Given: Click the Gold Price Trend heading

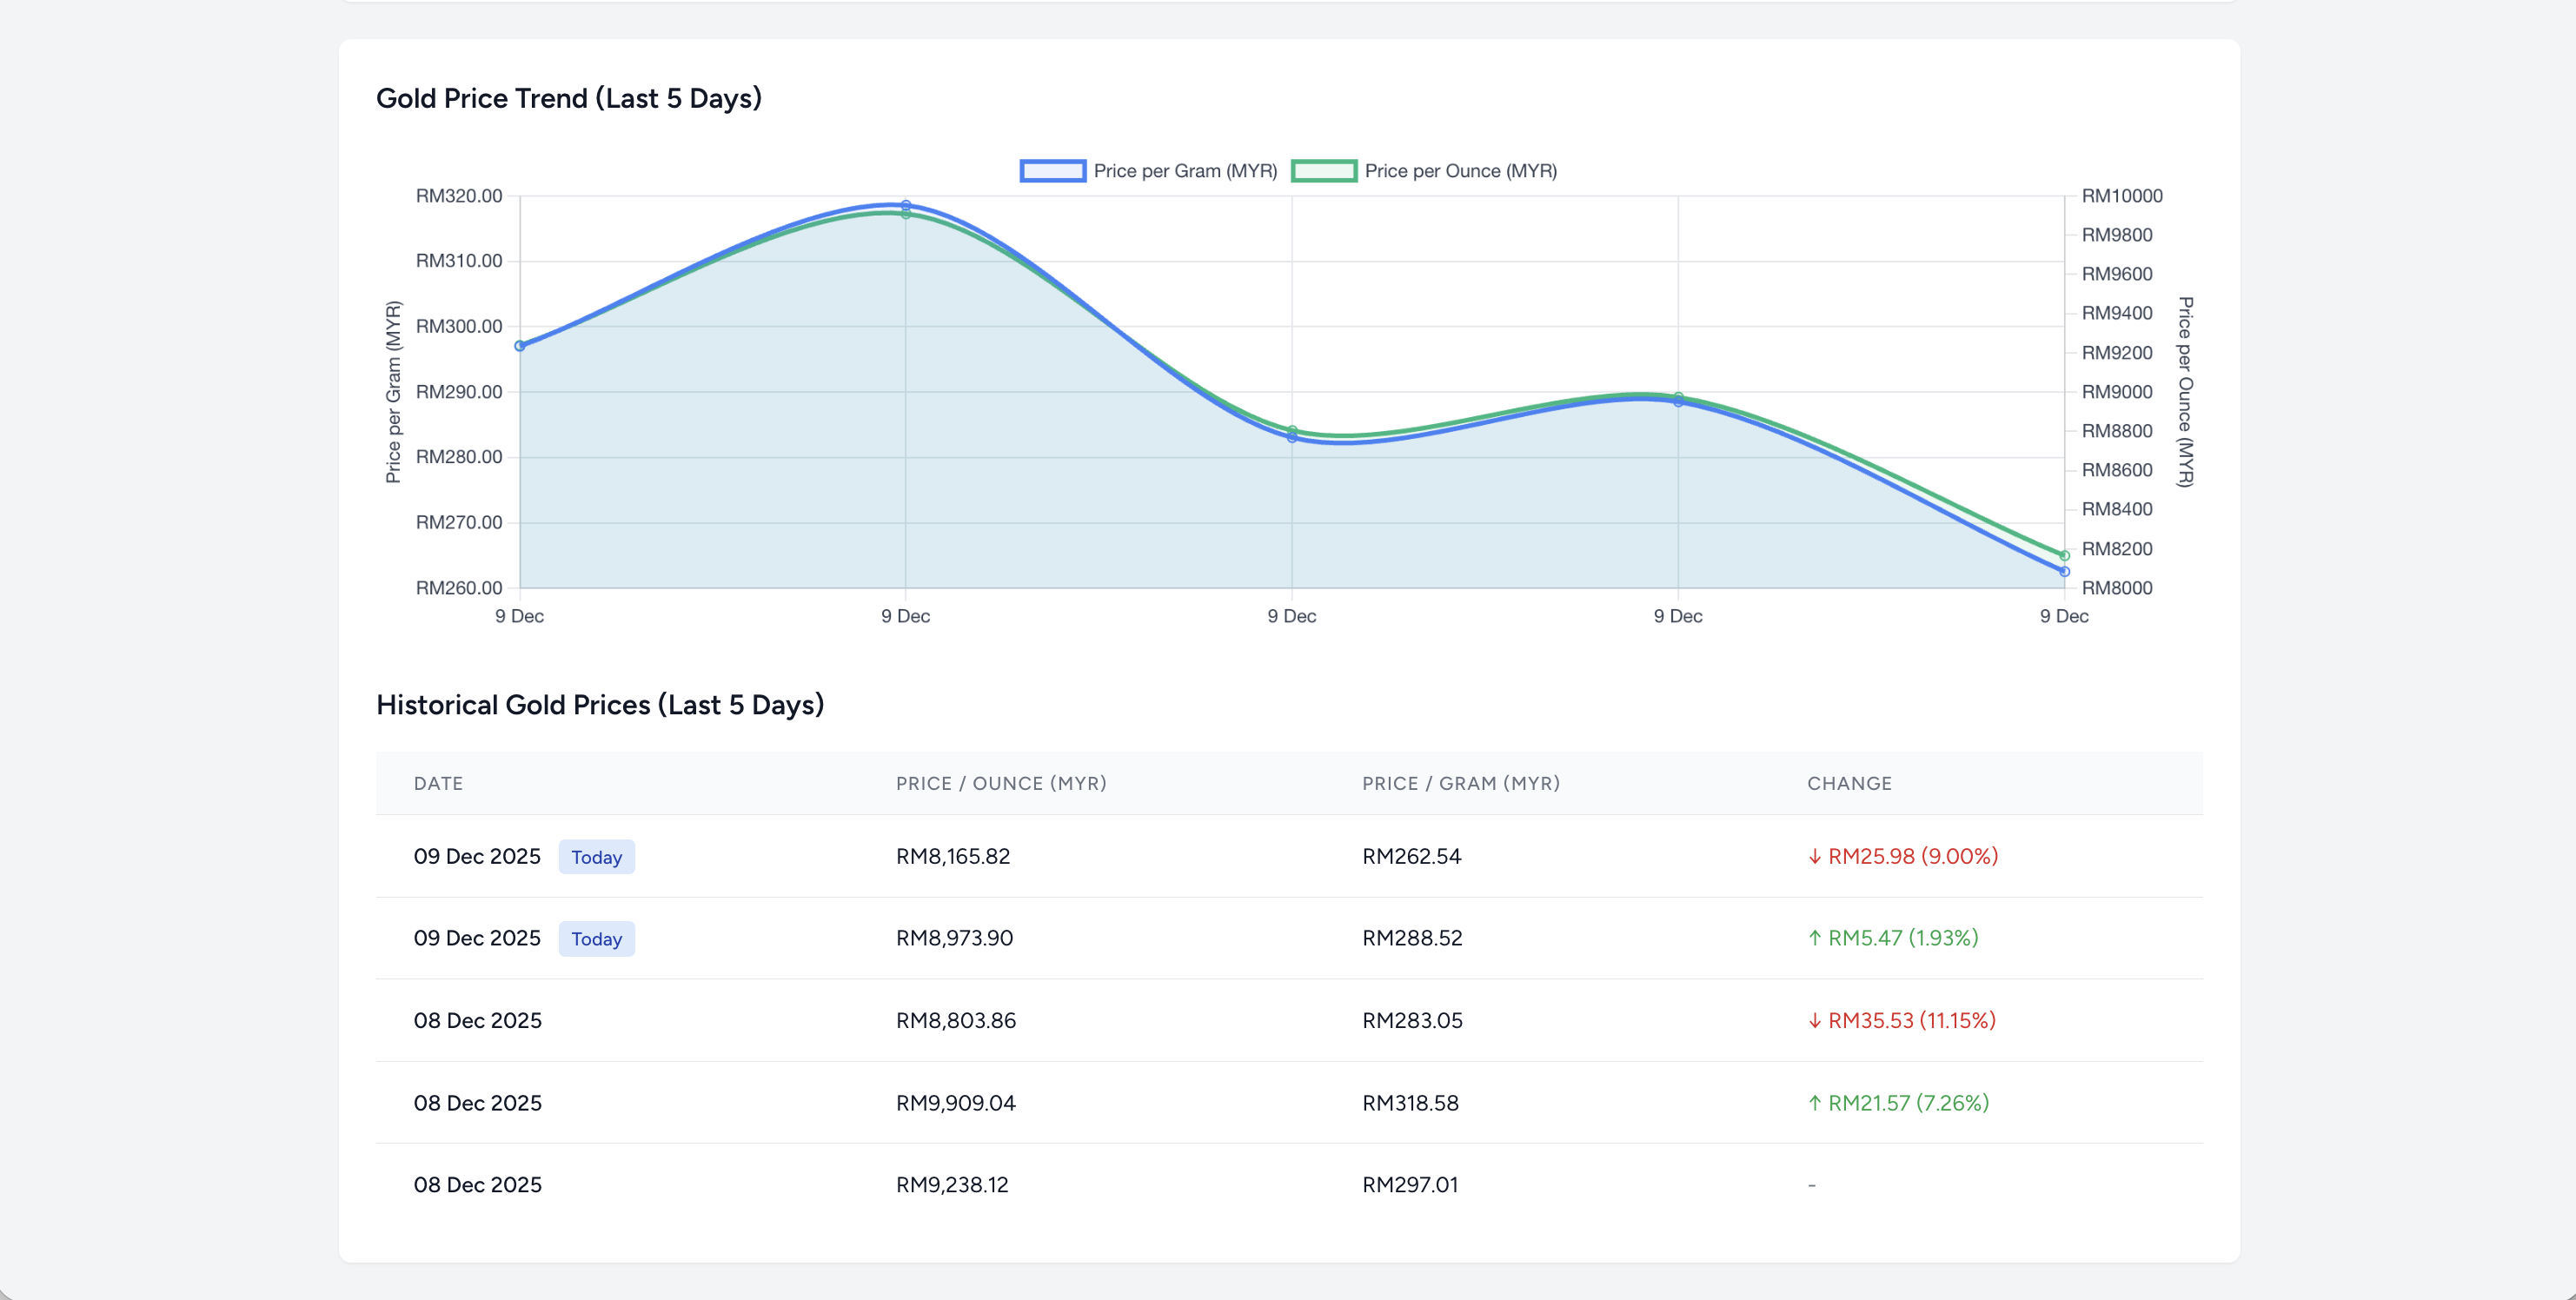Looking at the screenshot, I should click(568, 97).
